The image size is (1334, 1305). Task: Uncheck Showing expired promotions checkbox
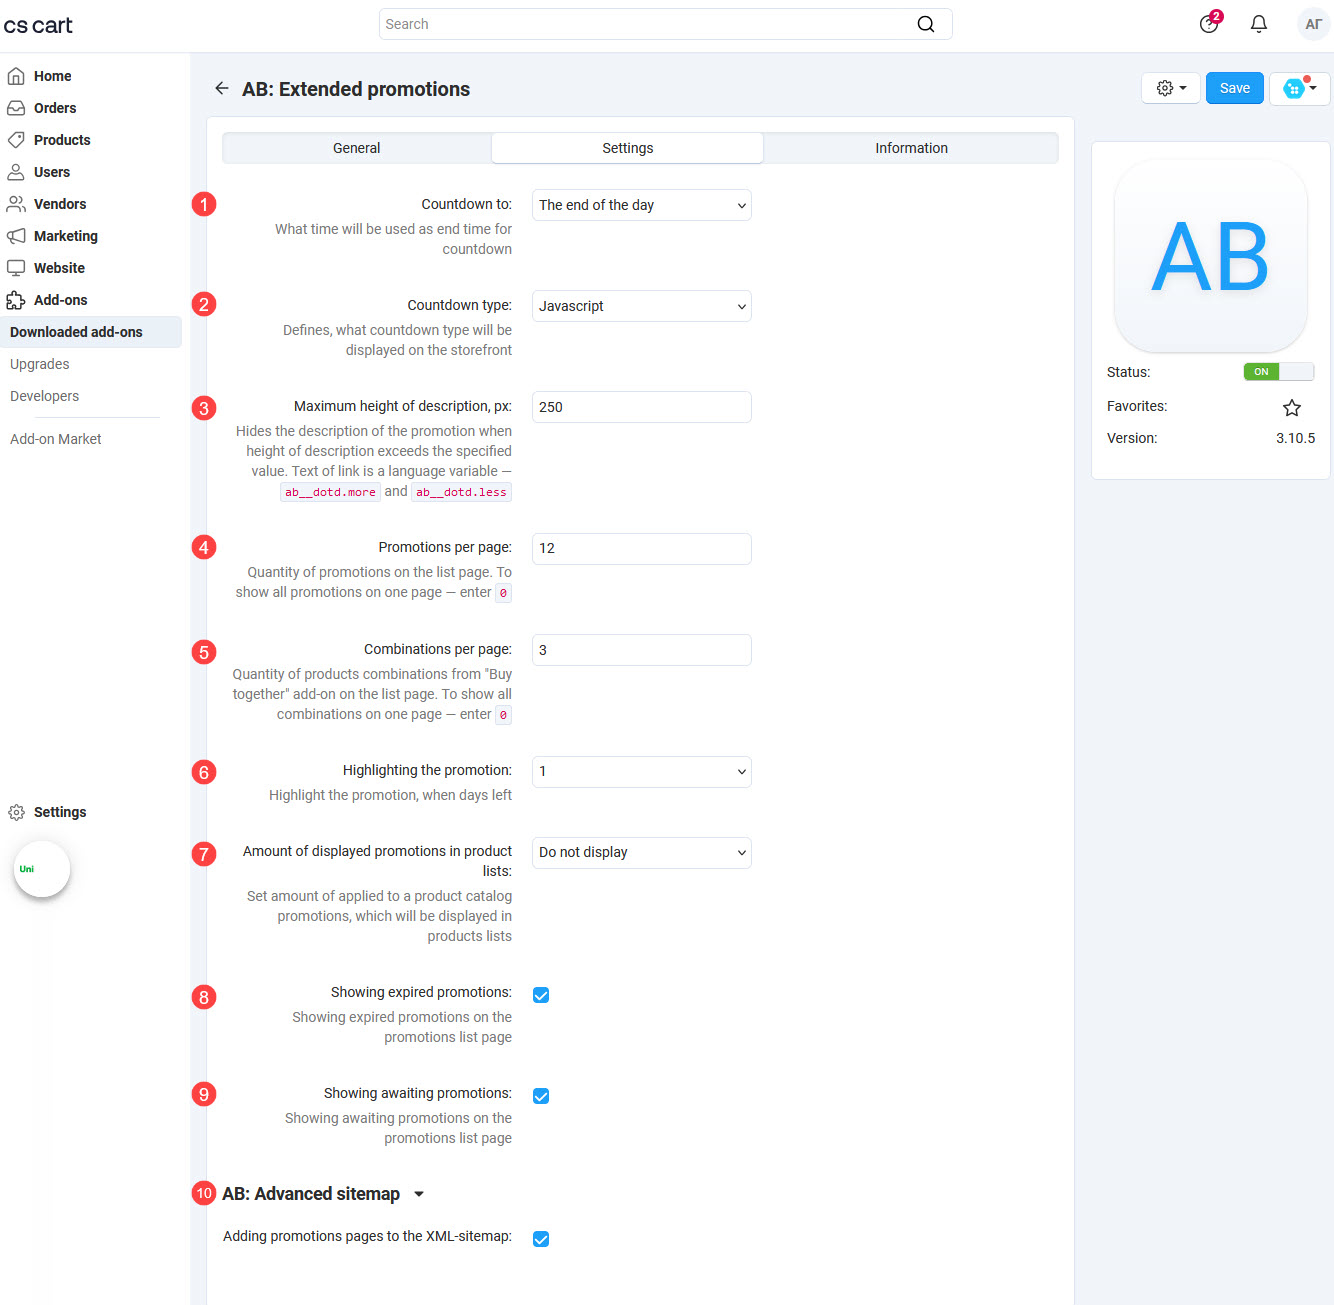541,995
